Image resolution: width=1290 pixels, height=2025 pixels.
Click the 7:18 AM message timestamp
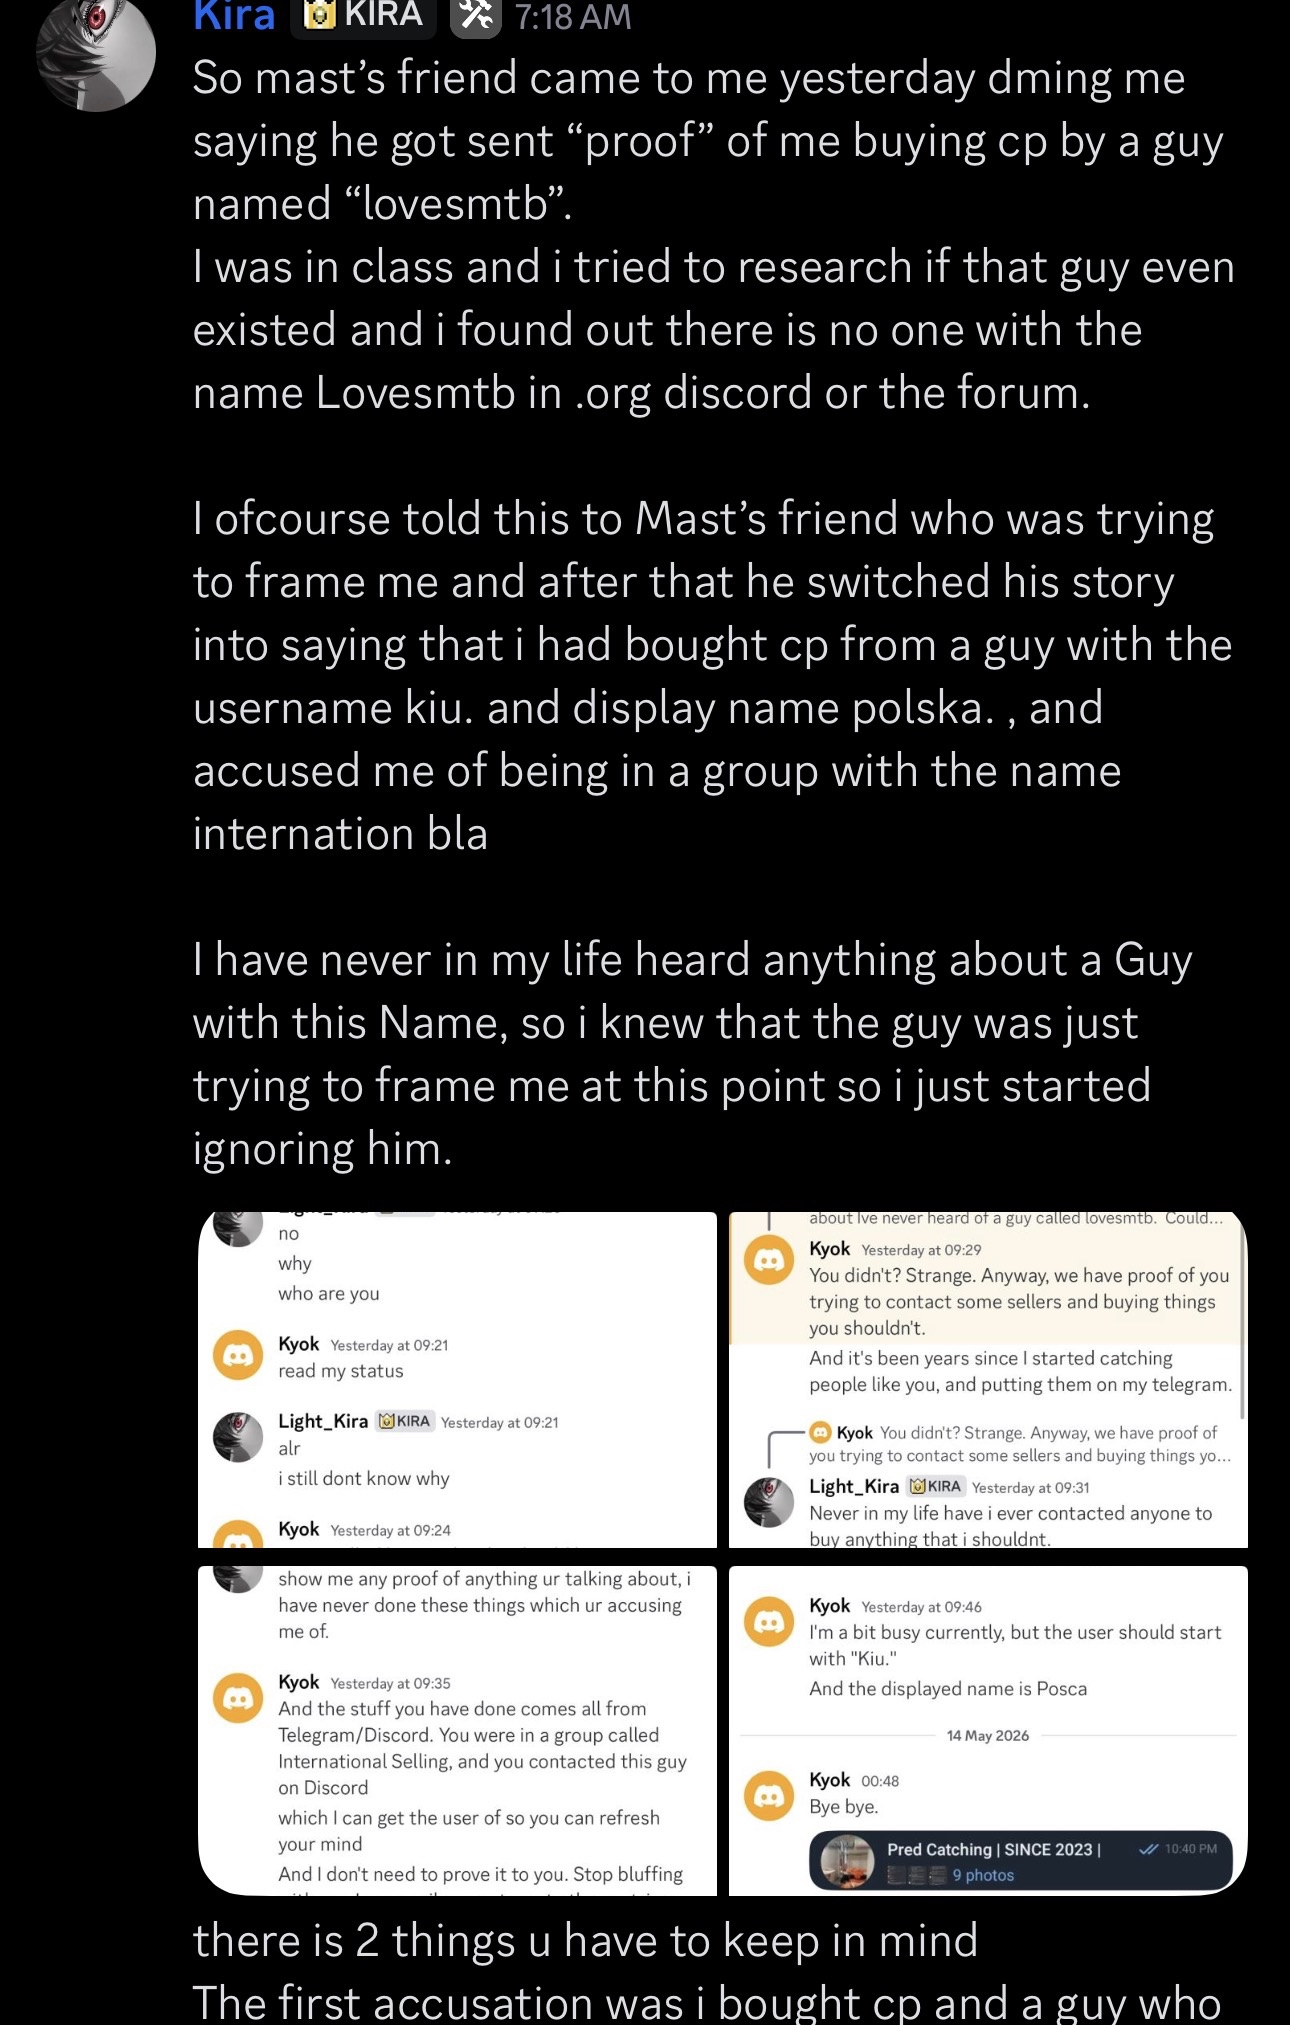(573, 17)
